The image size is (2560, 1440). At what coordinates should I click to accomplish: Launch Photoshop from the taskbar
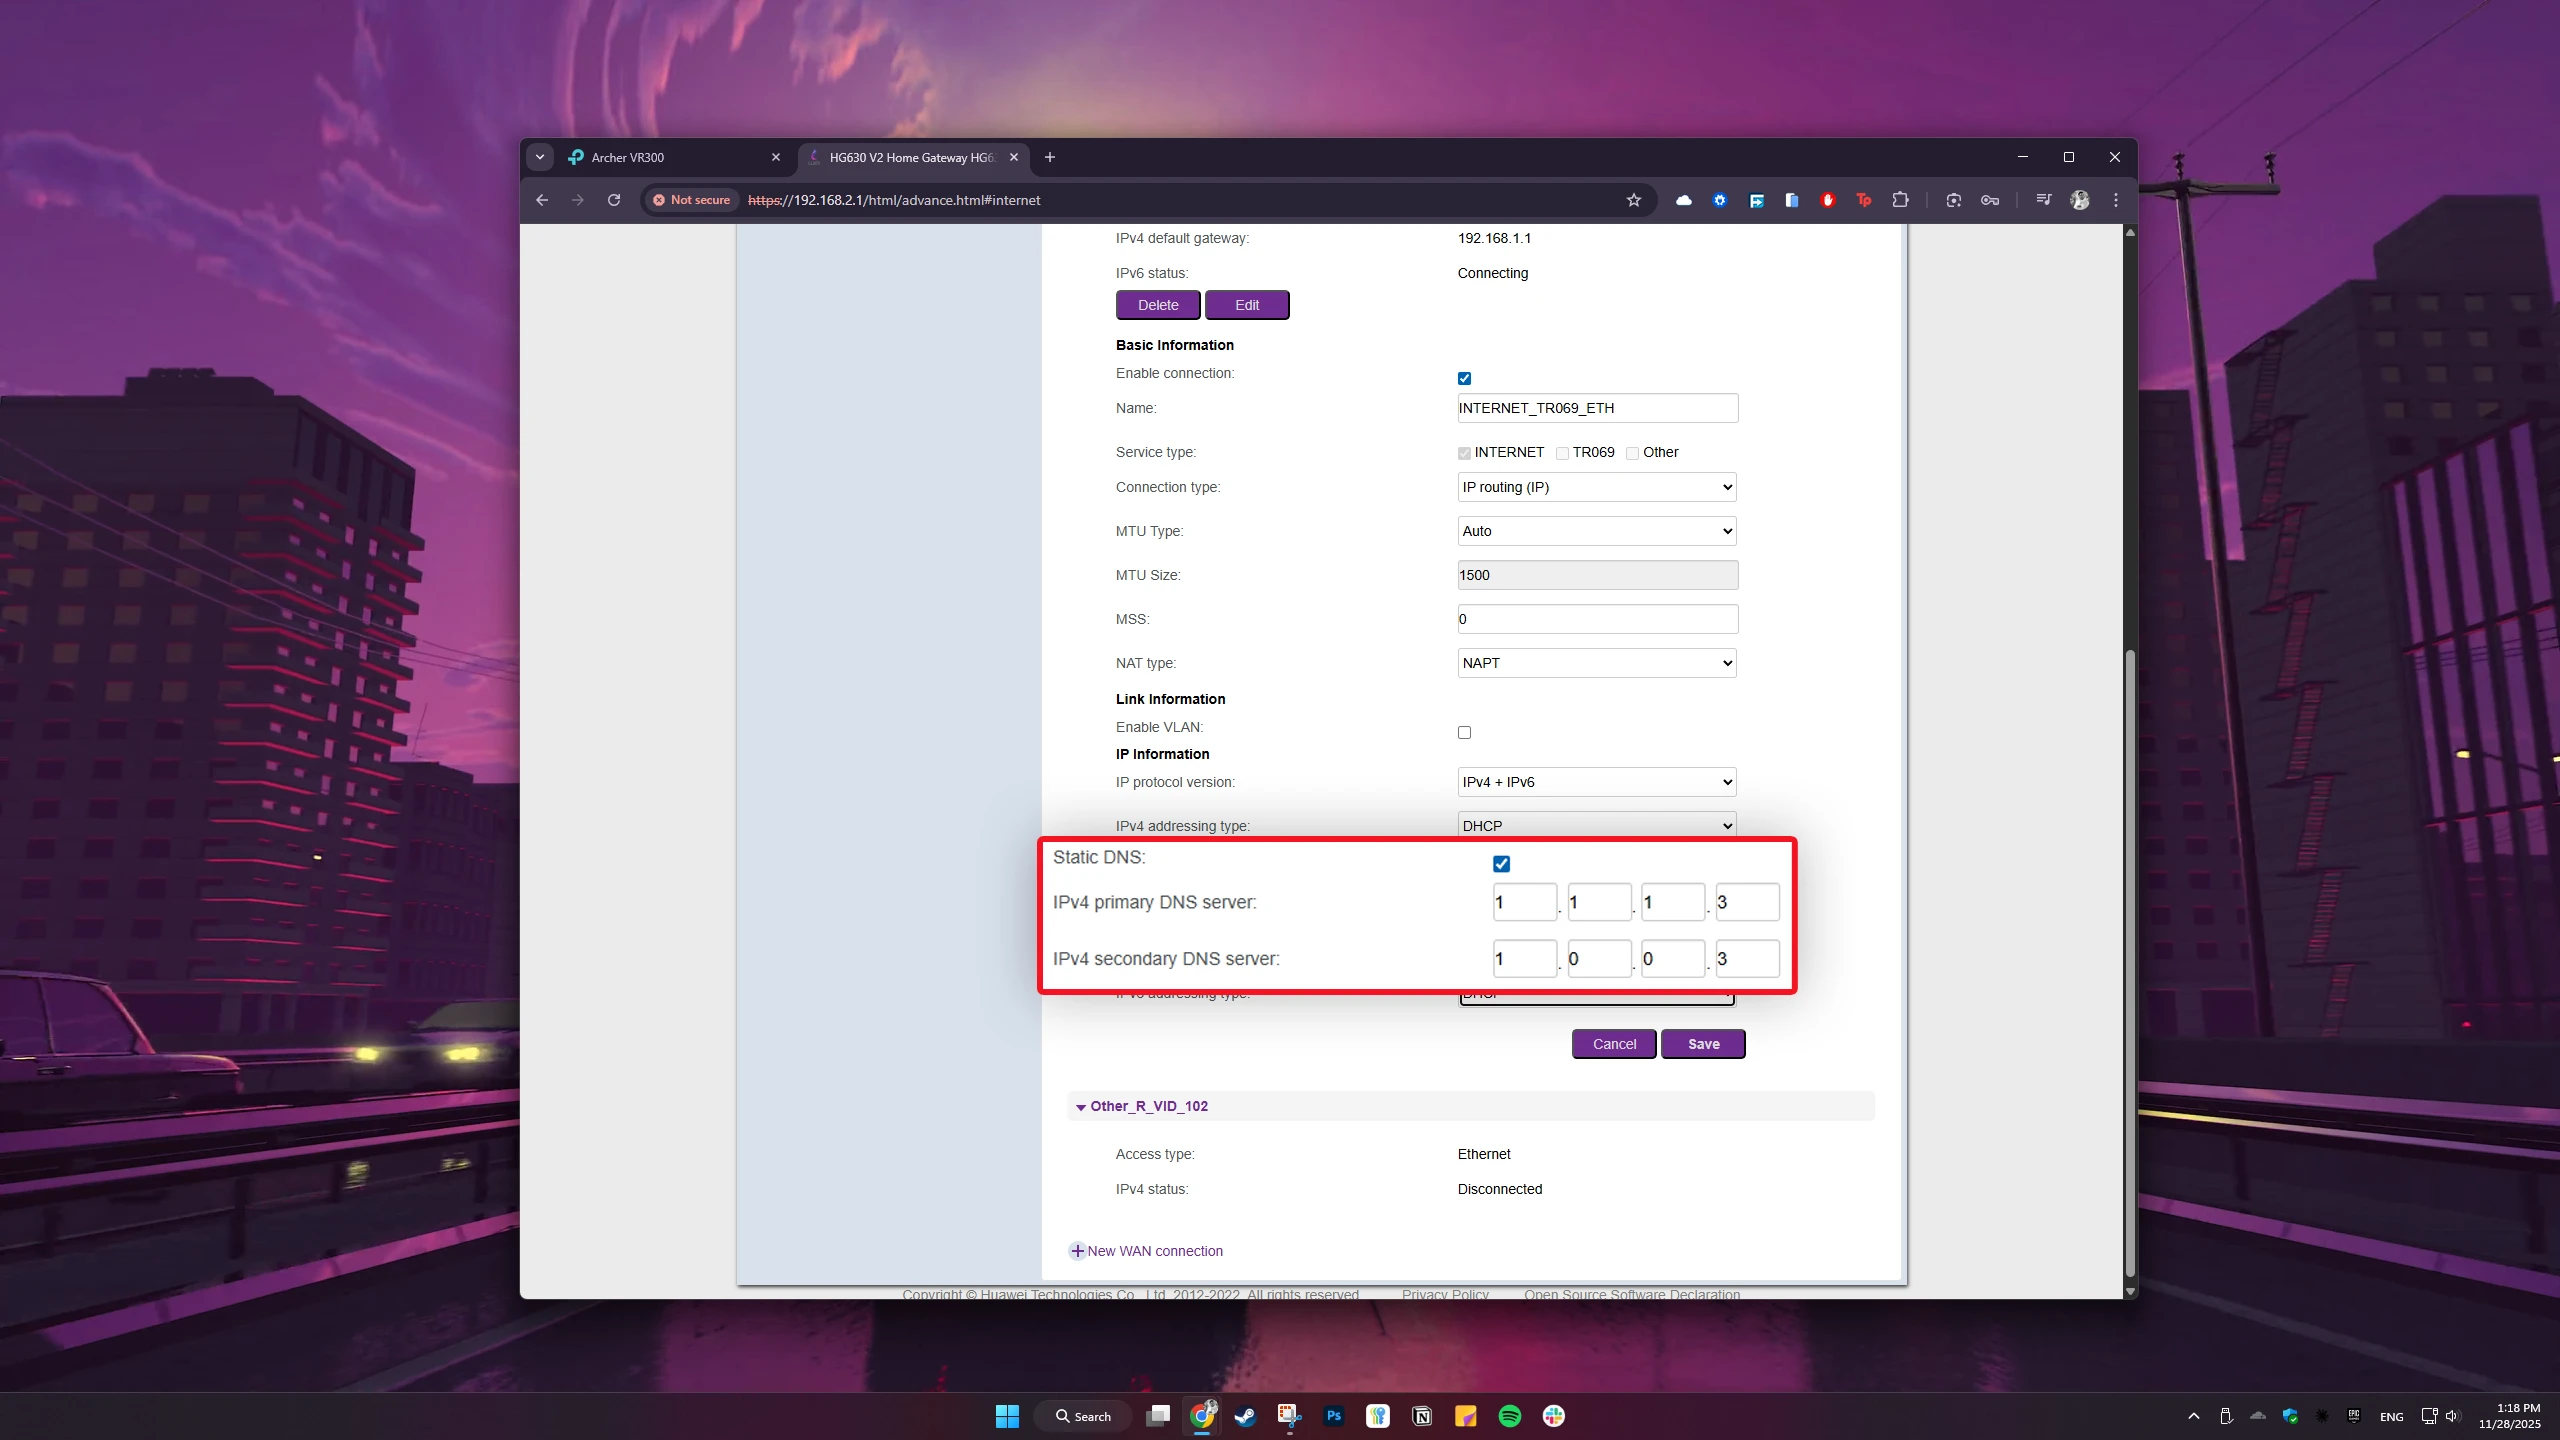[x=1333, y=1416]
